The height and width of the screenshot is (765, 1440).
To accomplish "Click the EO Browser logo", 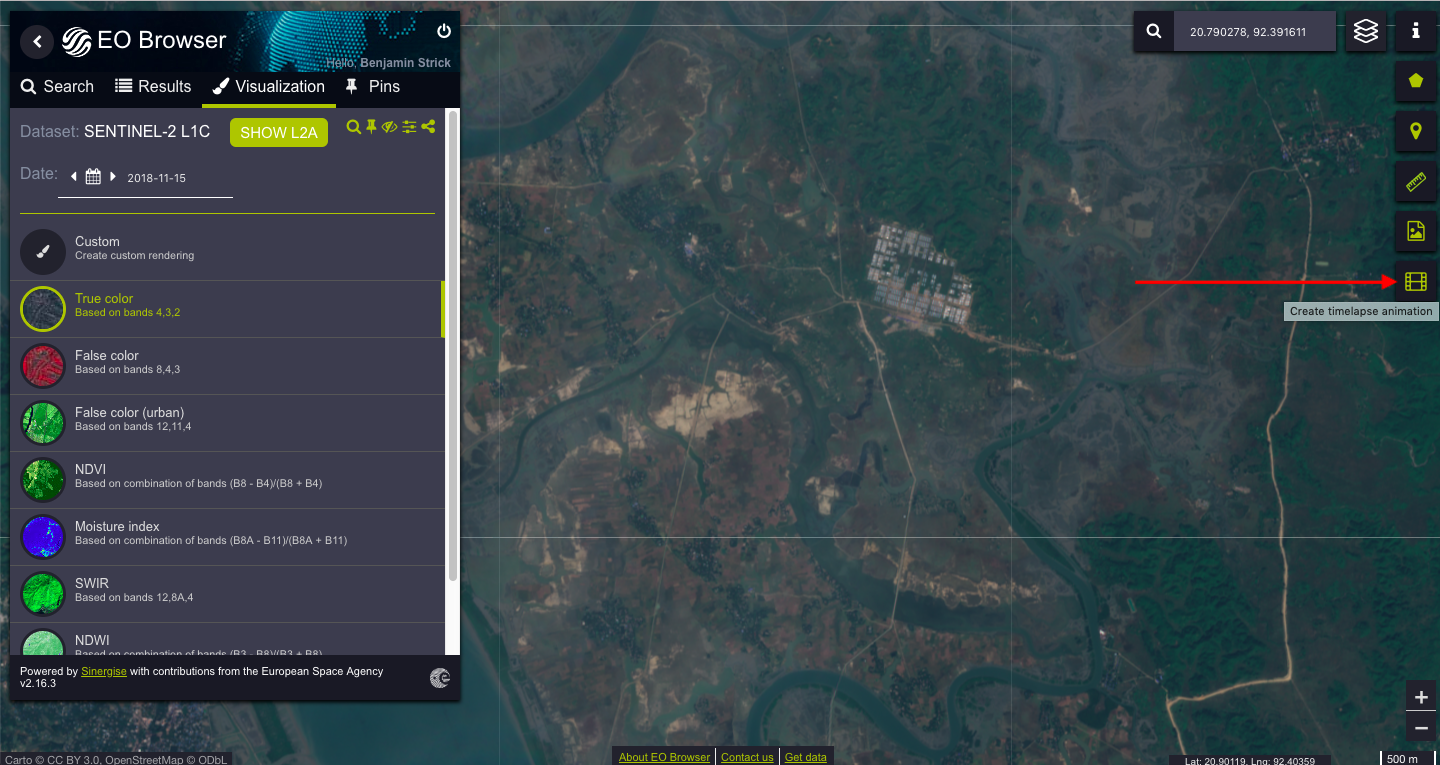I will [x=145, y=41].
